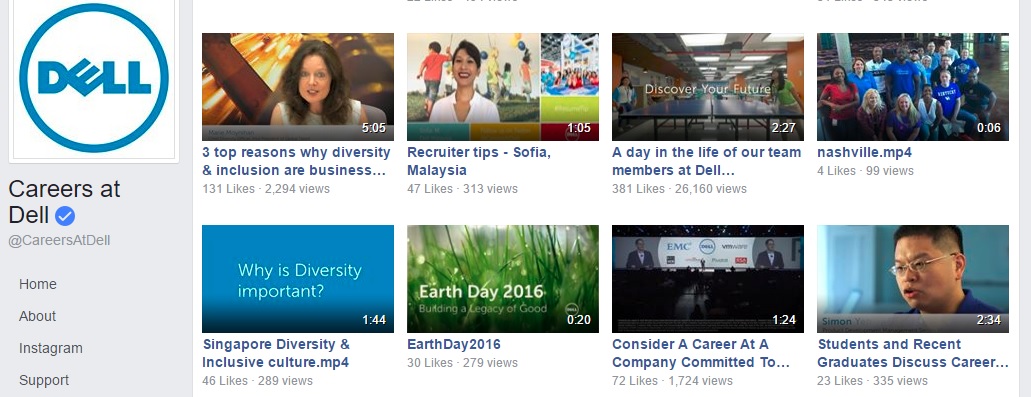Play the Recruiter tips Sofia video thumbnail
Screen dimensions: 1031x397
(x=503, y=87)
